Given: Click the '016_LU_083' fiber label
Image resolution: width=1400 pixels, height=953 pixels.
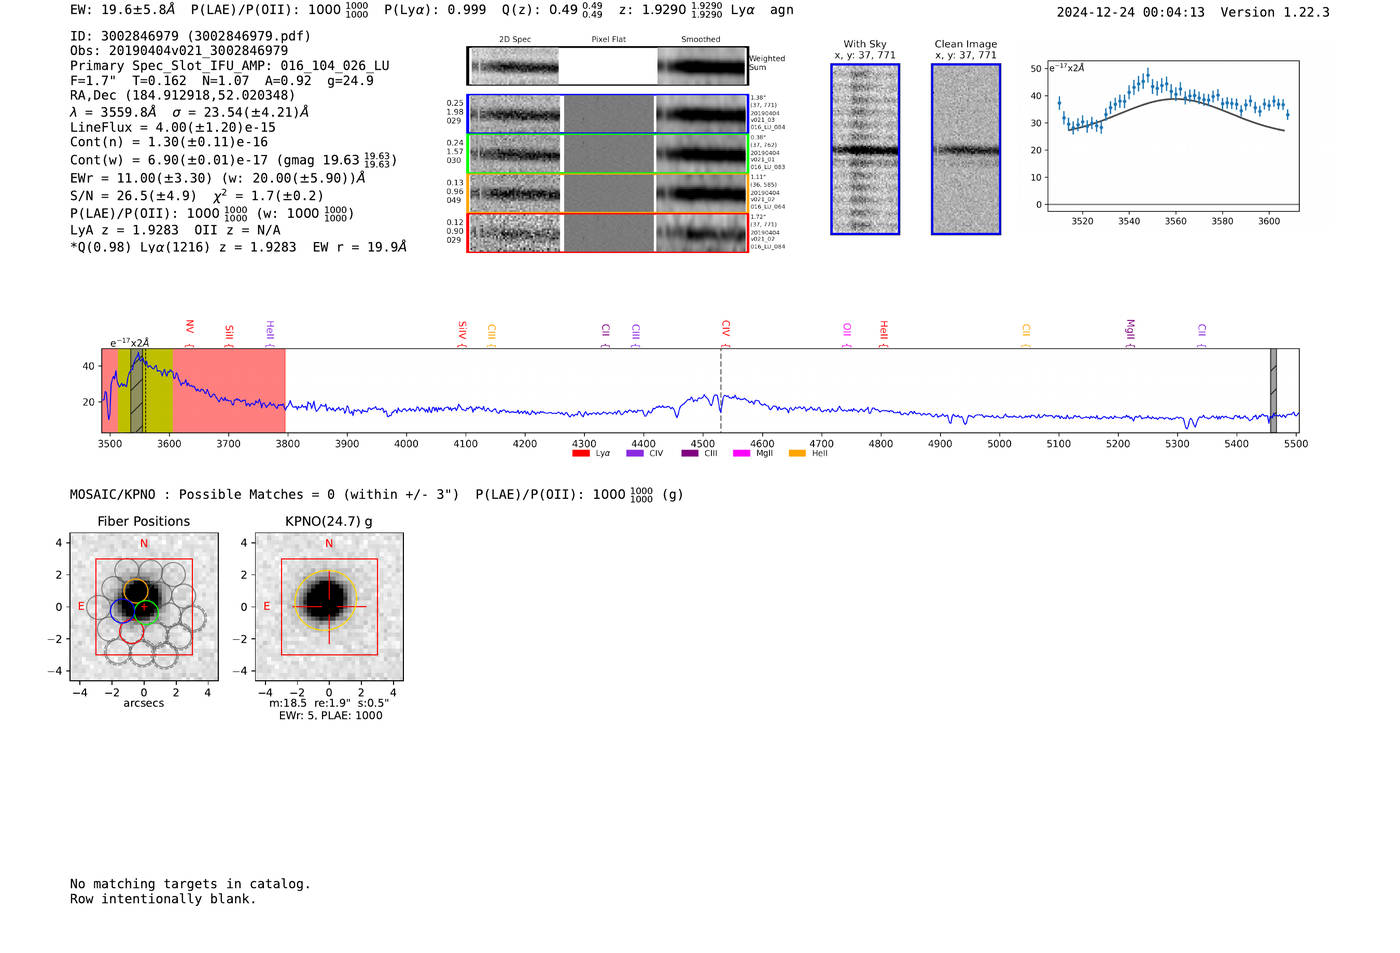Looking at the screenshot, I should tap(768, 167).
